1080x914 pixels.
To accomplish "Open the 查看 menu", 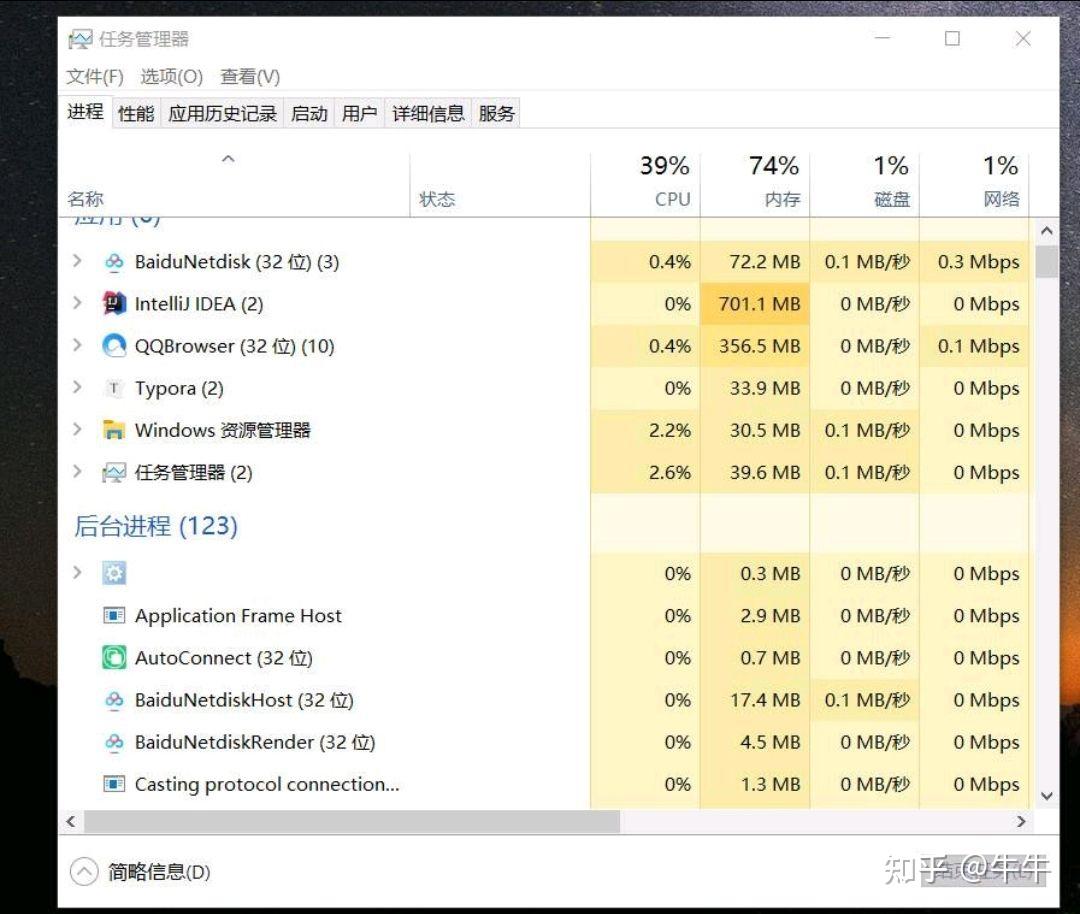I will click(248, 76).
